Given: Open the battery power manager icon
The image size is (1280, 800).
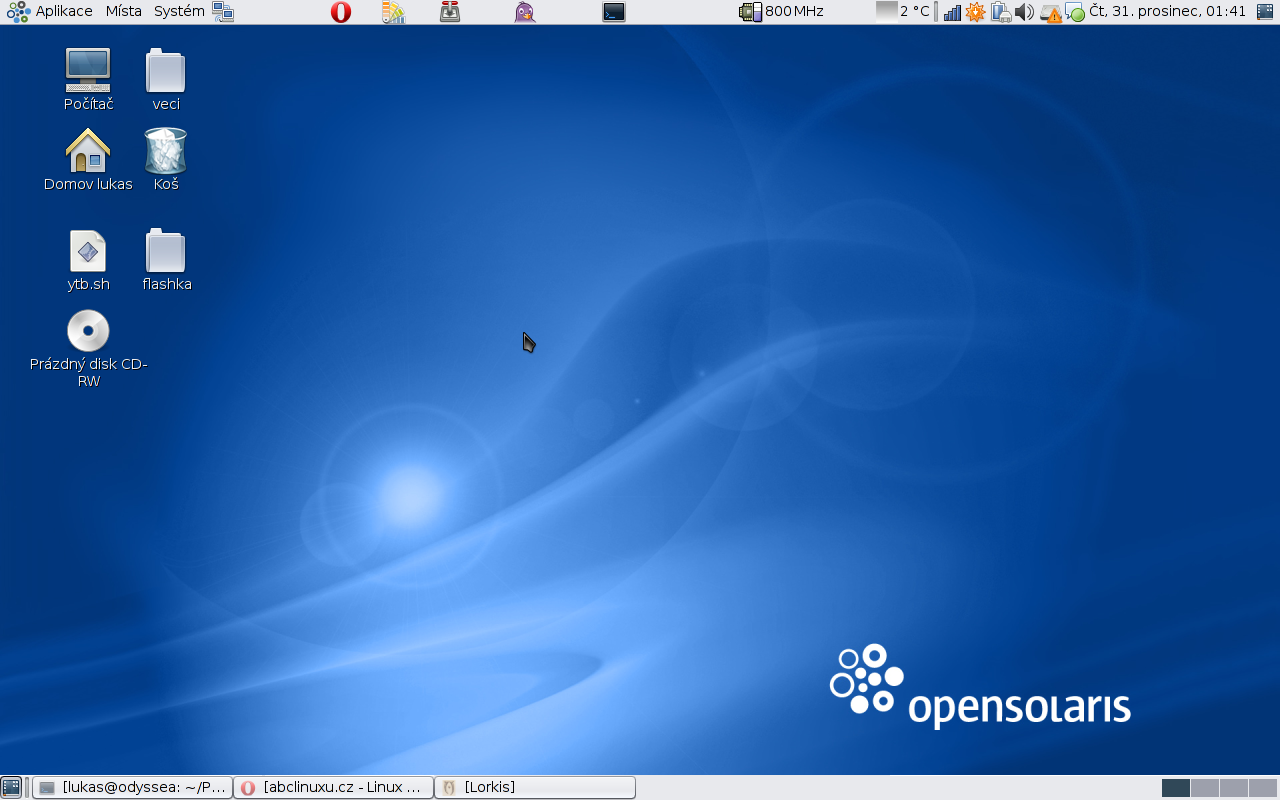Looking at the screenshot, I should pyautogui.click(x=1000, y=12).
